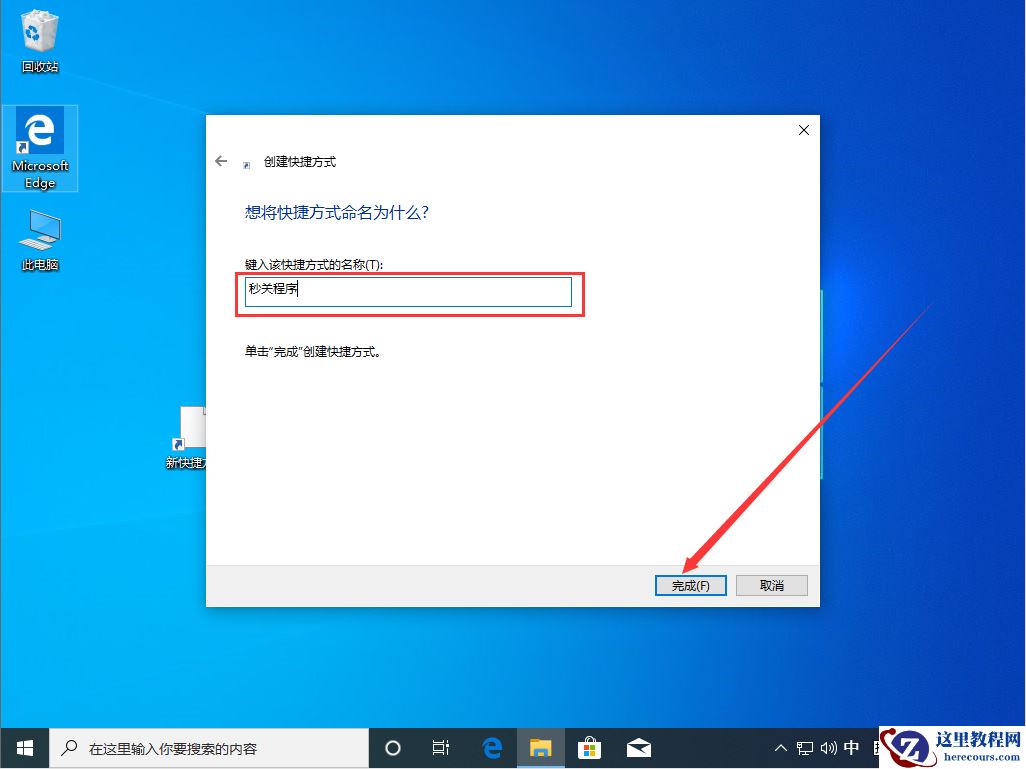Open Task View on the taskbar
Viewport: 1026px width, 769px height.
pos(441,747)
